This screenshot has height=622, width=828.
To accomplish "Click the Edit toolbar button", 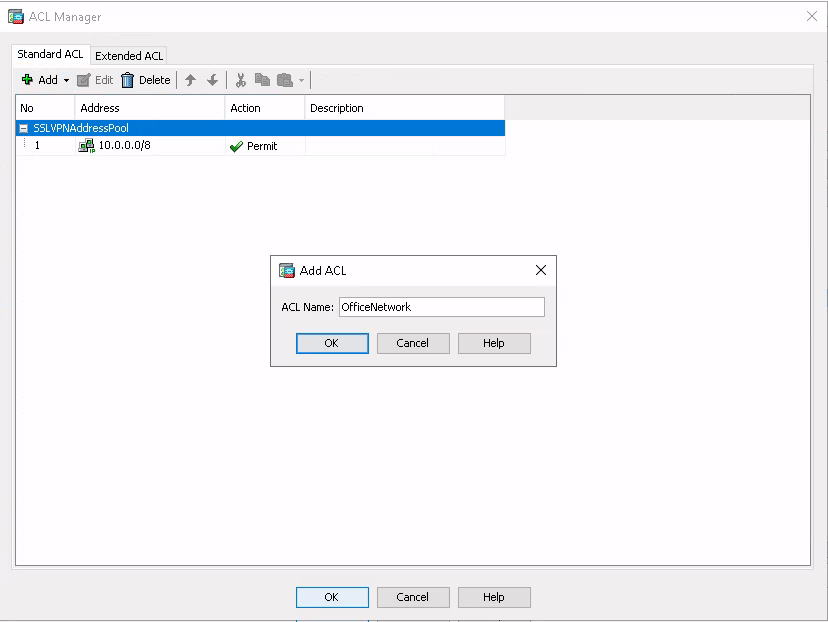I will coord(95,80).
